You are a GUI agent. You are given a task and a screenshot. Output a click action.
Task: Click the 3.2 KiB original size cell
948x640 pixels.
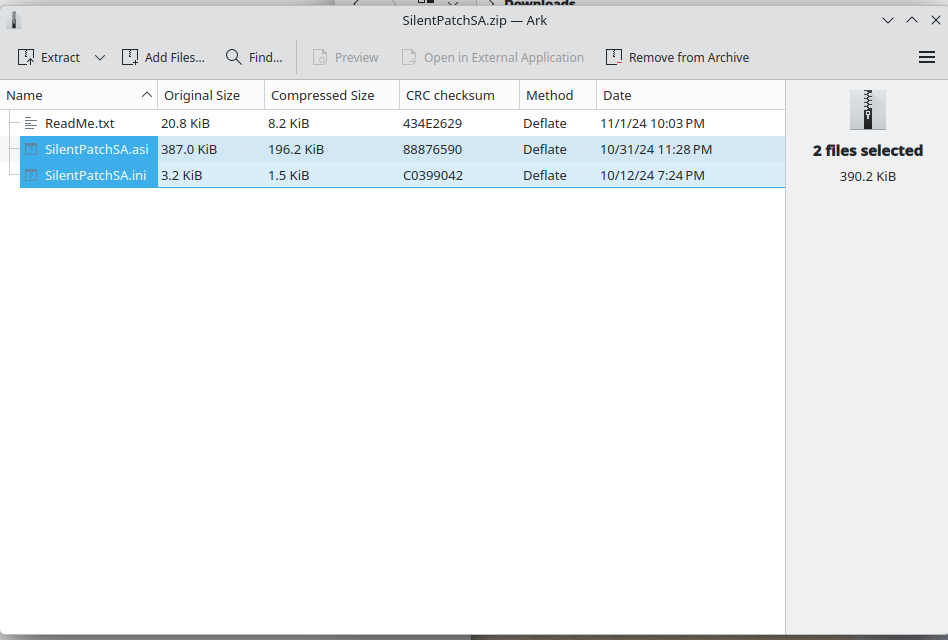[x=182, y=175]
